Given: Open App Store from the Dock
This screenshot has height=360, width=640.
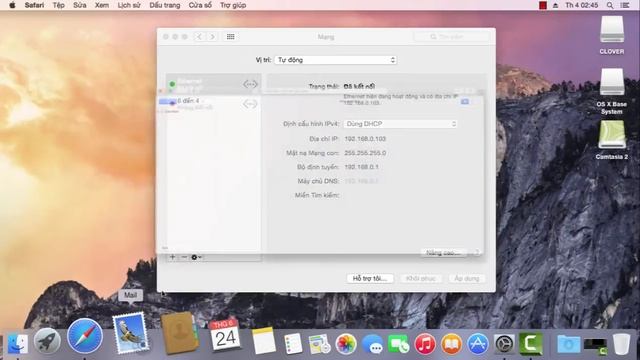Looking at the screenshot, I should (x=478, y=344).
